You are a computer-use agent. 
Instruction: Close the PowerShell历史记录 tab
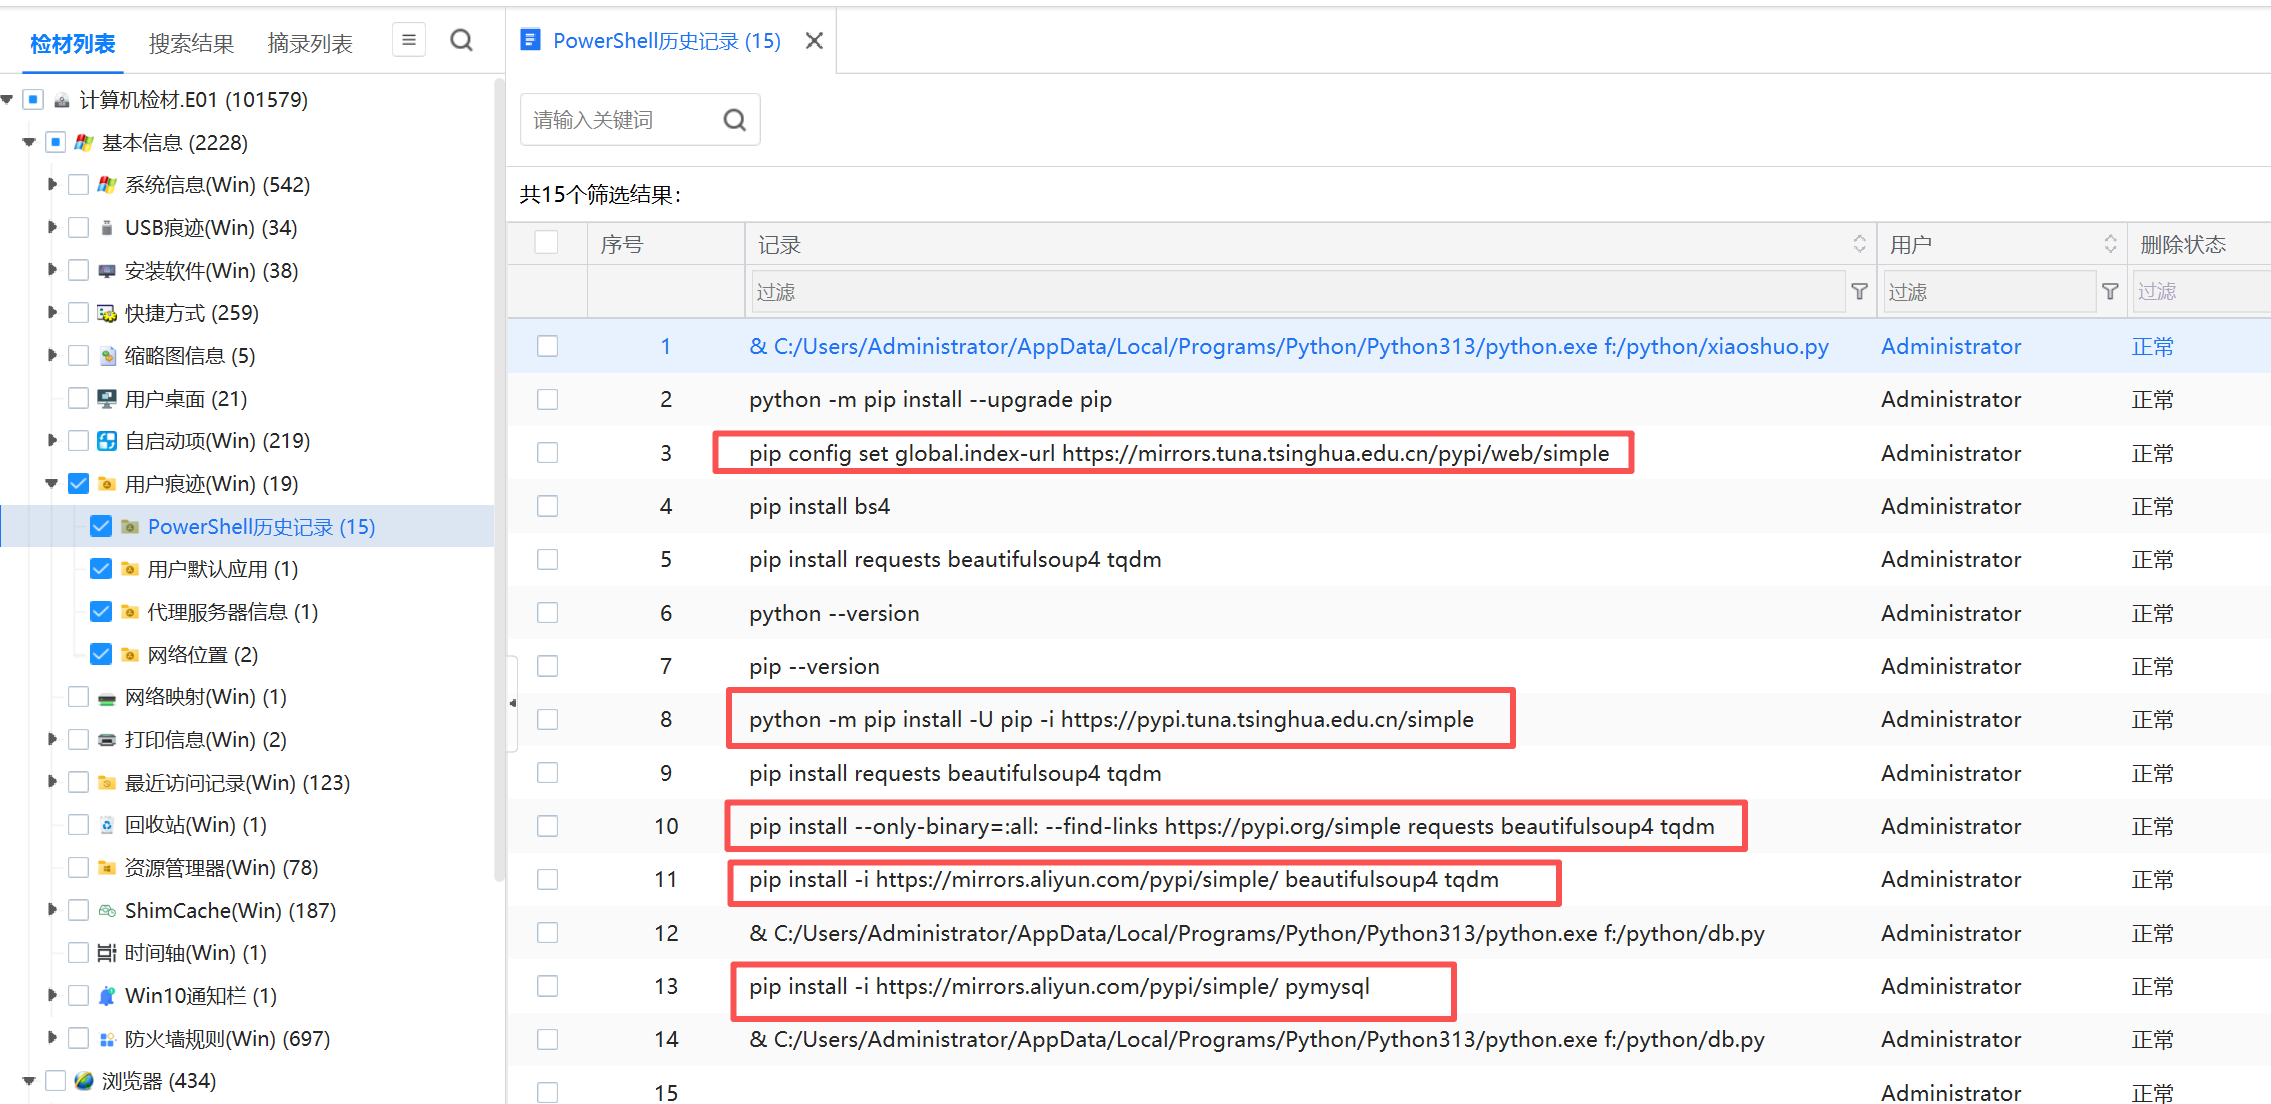814,41
